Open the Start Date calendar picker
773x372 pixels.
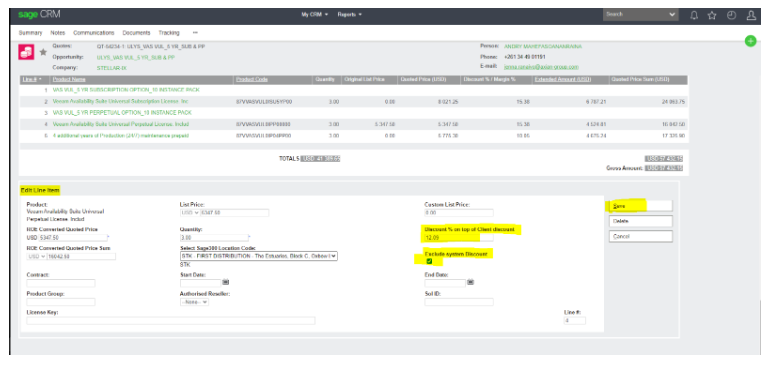226,282
